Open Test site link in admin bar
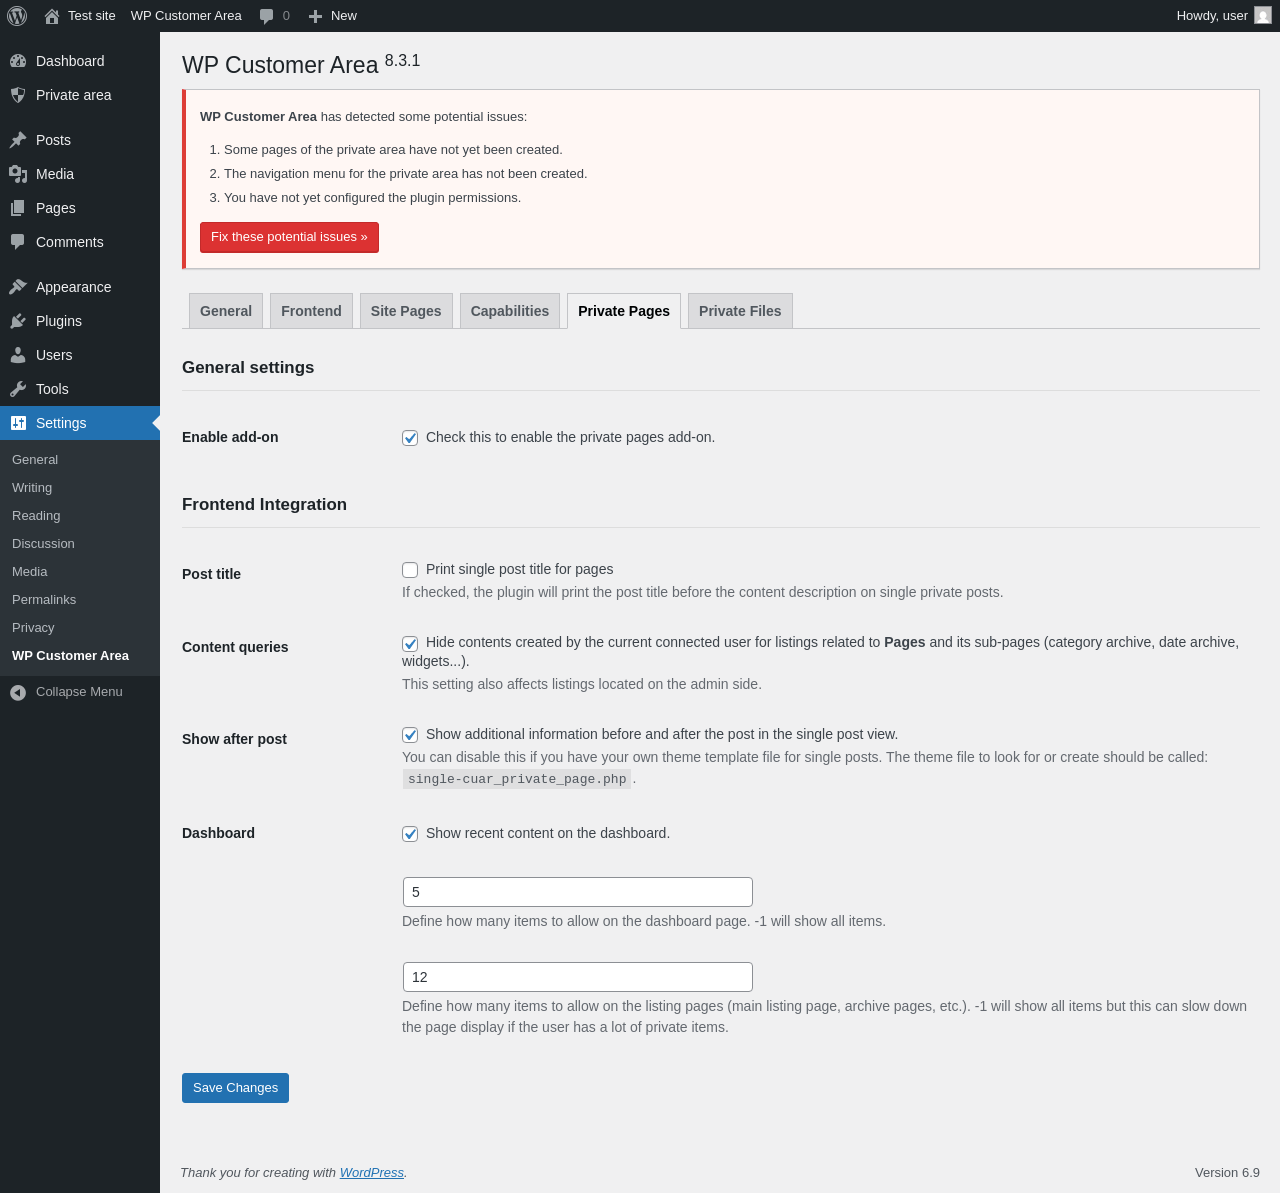Viewport: 1280px width, 1193px height. (x=92, y=16)
